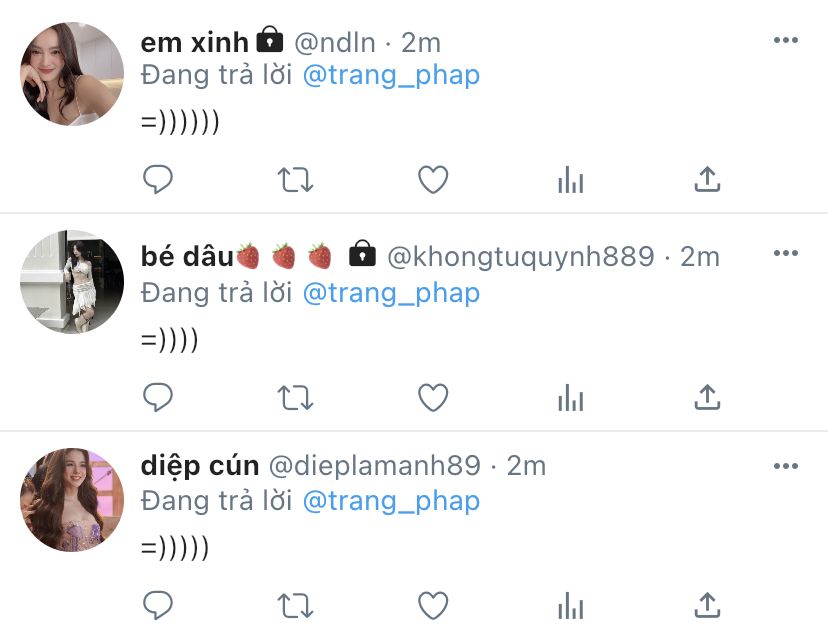Open more options for diệp cún's tweet
This screenshot has height=635, width=828.
(786, 466)
